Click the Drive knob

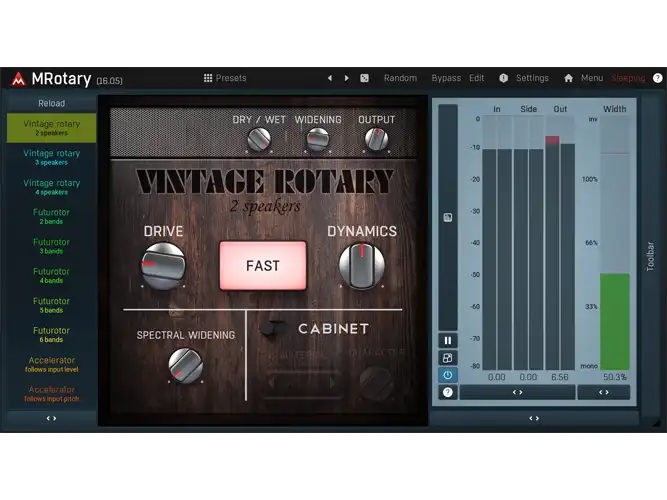(x=163, y=266)
